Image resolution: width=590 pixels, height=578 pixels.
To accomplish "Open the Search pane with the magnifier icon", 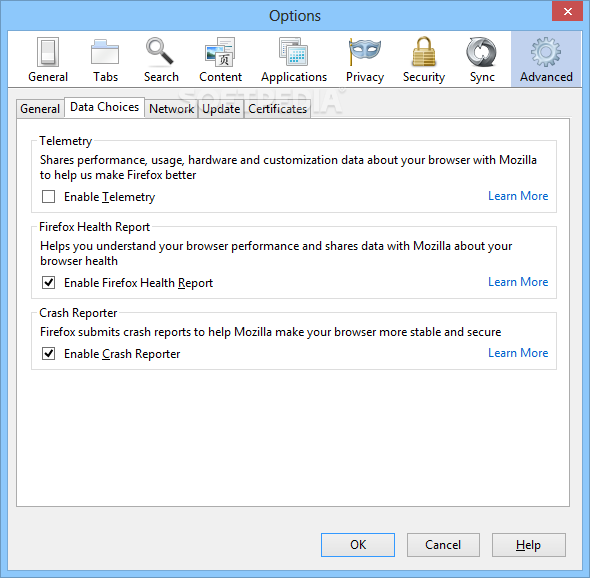I will tap(161, 59).
